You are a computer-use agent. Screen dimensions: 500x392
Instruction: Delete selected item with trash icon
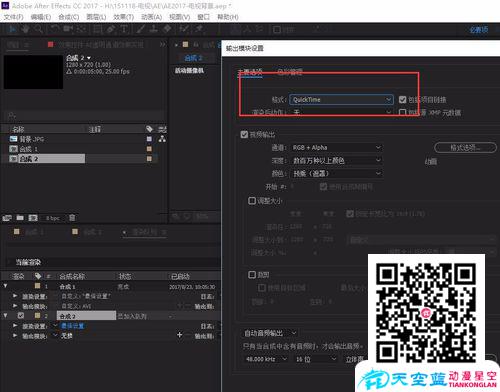pos(72,218)
